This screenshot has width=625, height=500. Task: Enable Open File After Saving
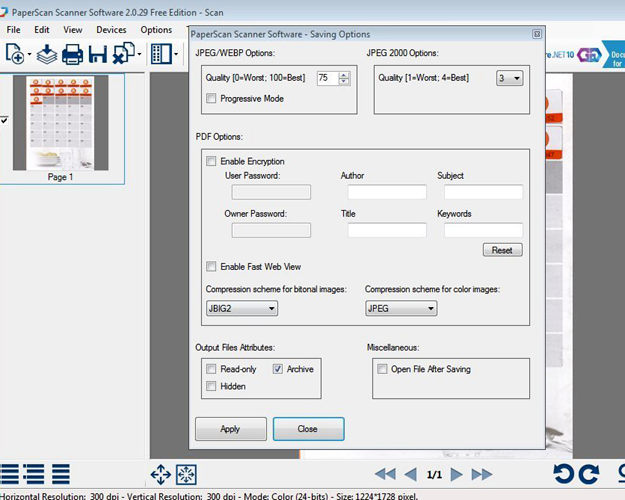[382, 369]
